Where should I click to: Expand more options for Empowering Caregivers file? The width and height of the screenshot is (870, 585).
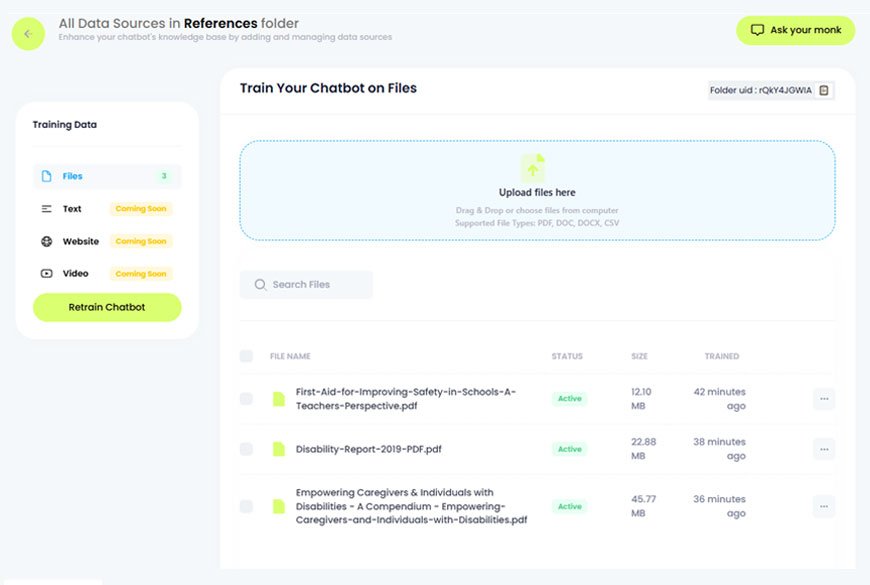tap(823, 506)
